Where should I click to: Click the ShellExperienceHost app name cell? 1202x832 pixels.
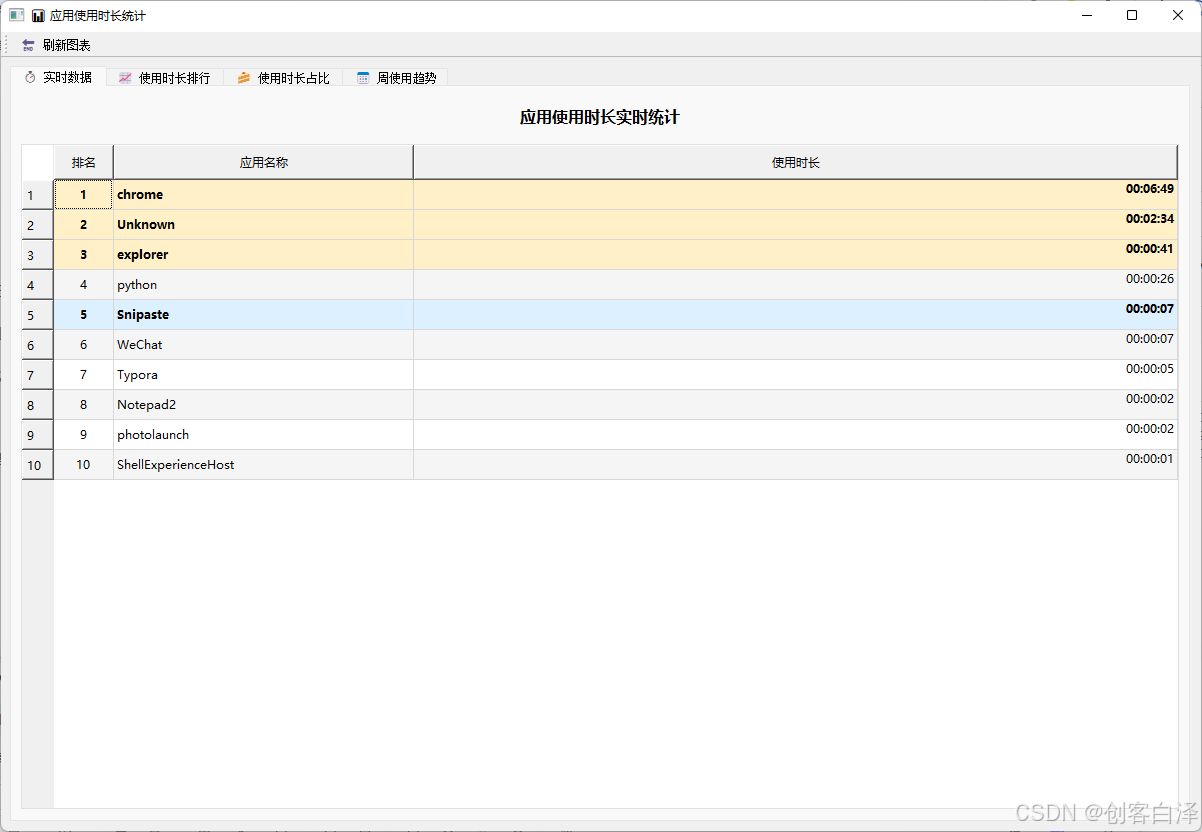pos(264,465)
